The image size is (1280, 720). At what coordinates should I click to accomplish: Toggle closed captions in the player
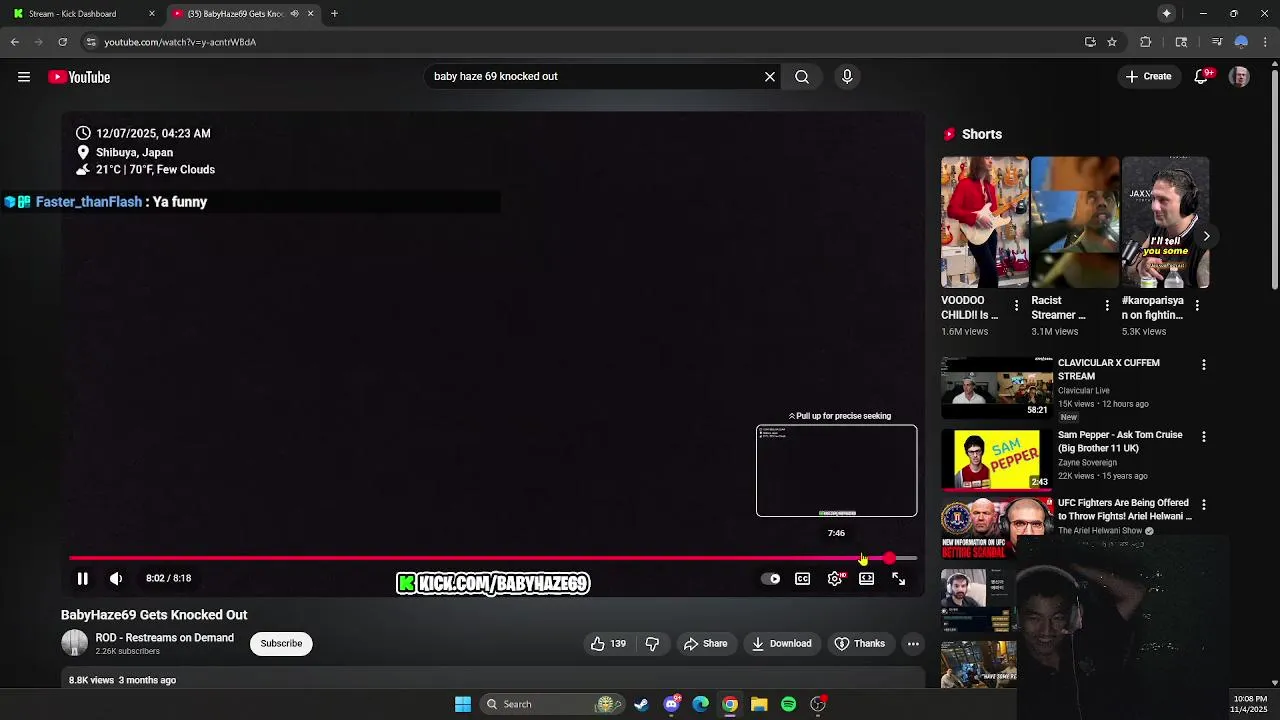(x=802, y=579)
